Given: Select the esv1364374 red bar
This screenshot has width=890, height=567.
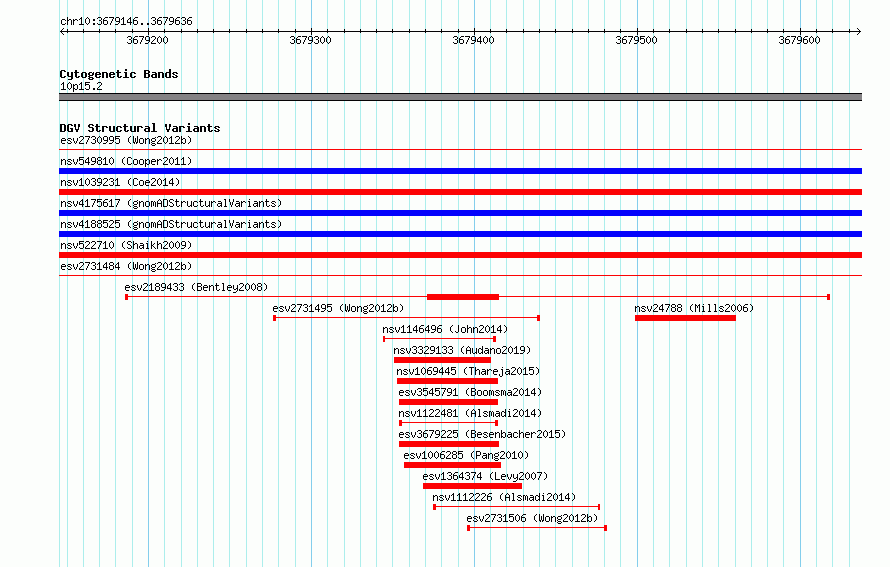Looking at the screenshot, I should (472, 486).
